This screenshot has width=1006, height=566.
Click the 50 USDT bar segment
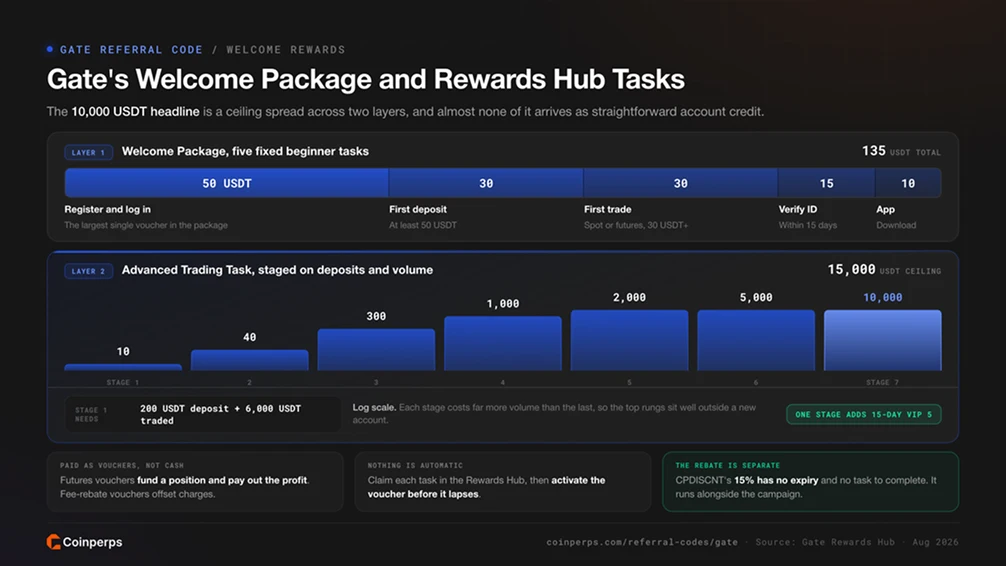226,184
